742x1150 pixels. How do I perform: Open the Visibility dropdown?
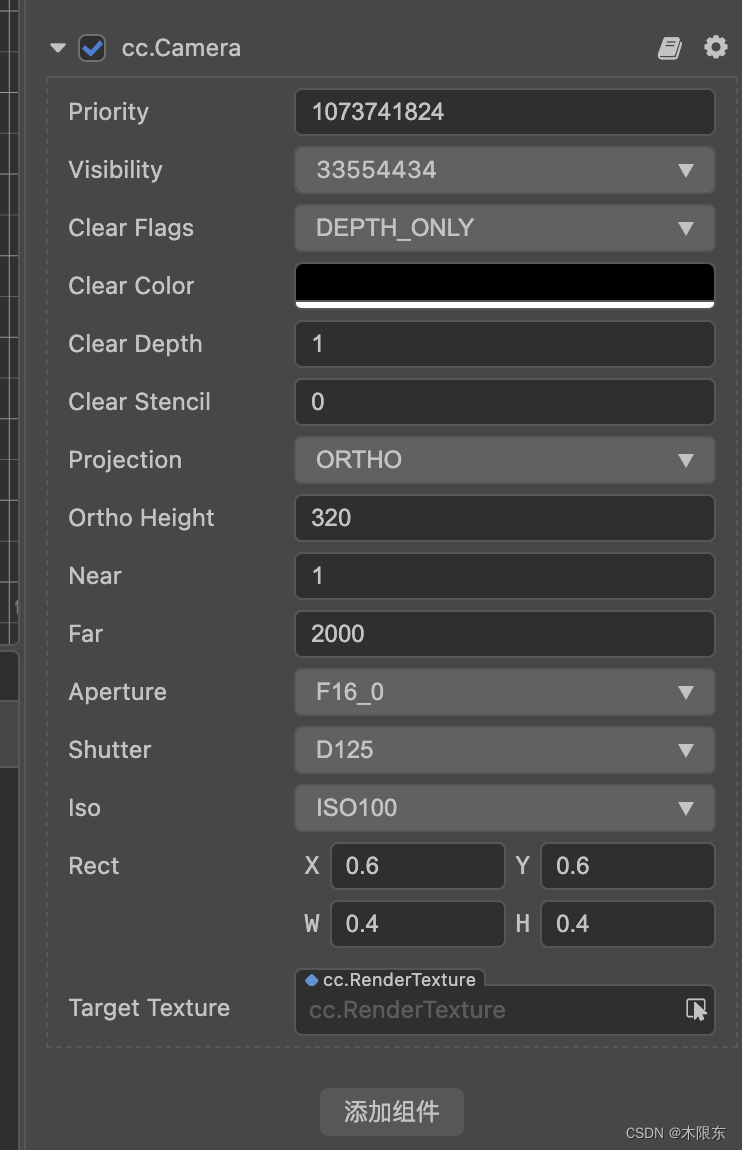(504, 170)
